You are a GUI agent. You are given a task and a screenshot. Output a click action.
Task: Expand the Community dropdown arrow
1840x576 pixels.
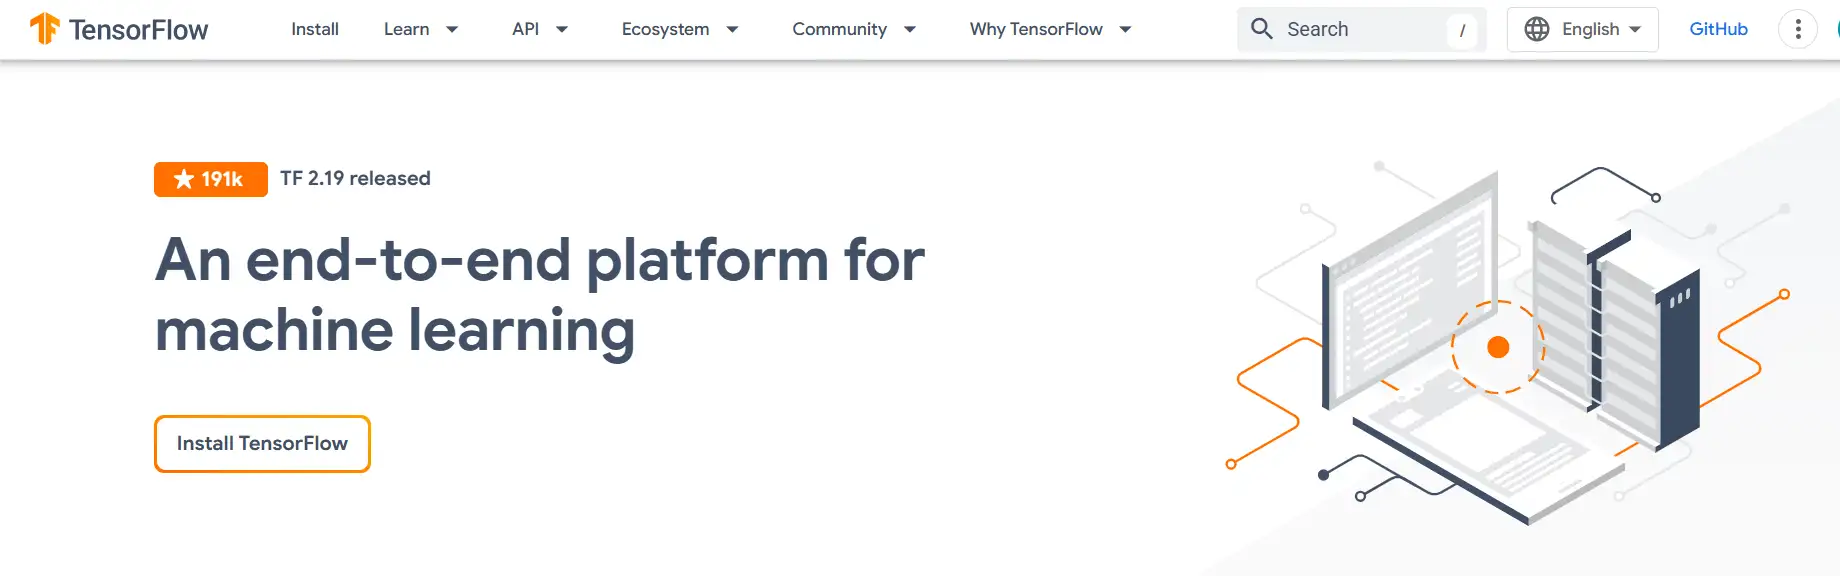910,30
